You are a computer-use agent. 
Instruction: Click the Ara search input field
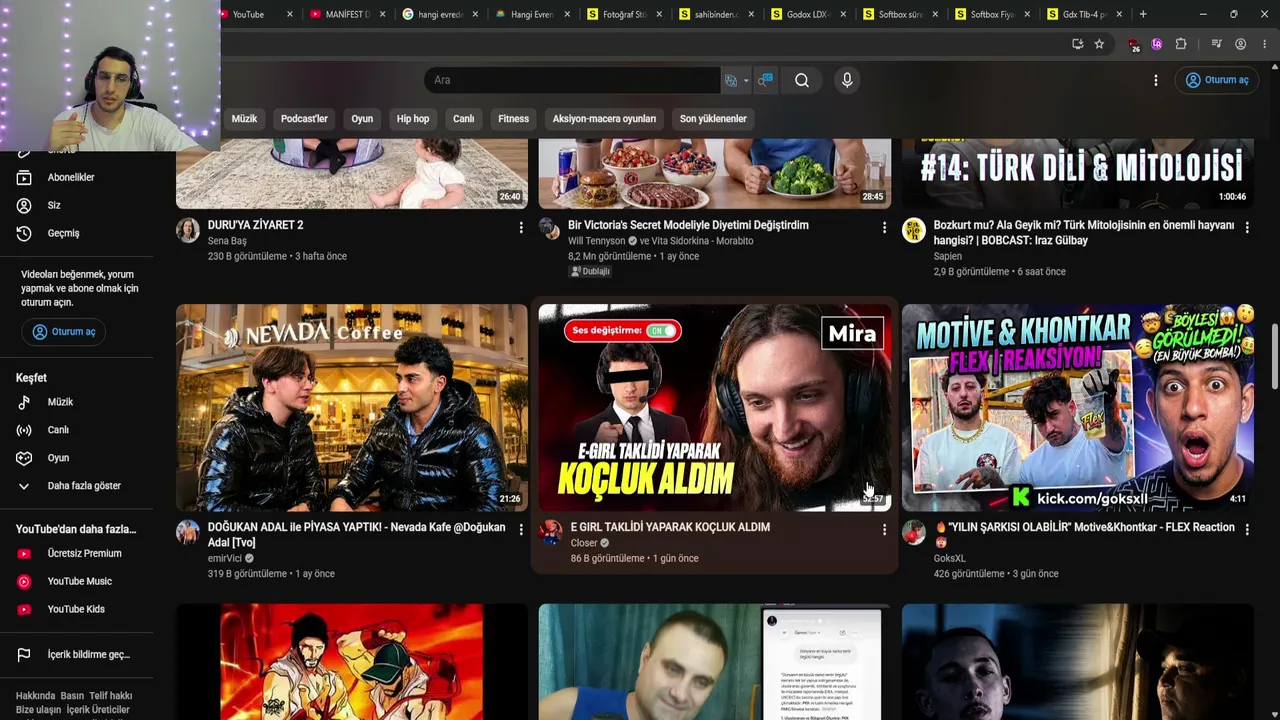(x=572, y=80)
